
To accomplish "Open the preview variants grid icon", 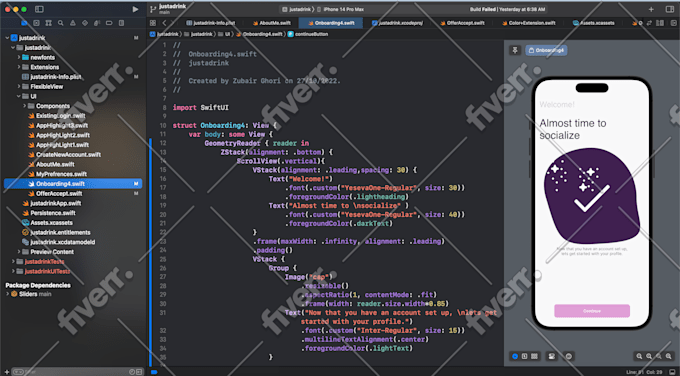I will (534, 356).
